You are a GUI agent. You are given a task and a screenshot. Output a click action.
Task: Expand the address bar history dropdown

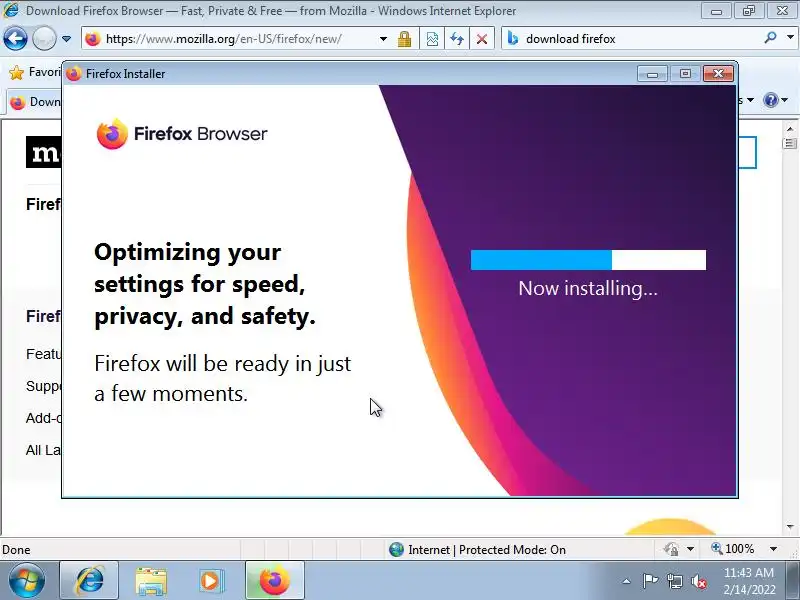(383, 39)
